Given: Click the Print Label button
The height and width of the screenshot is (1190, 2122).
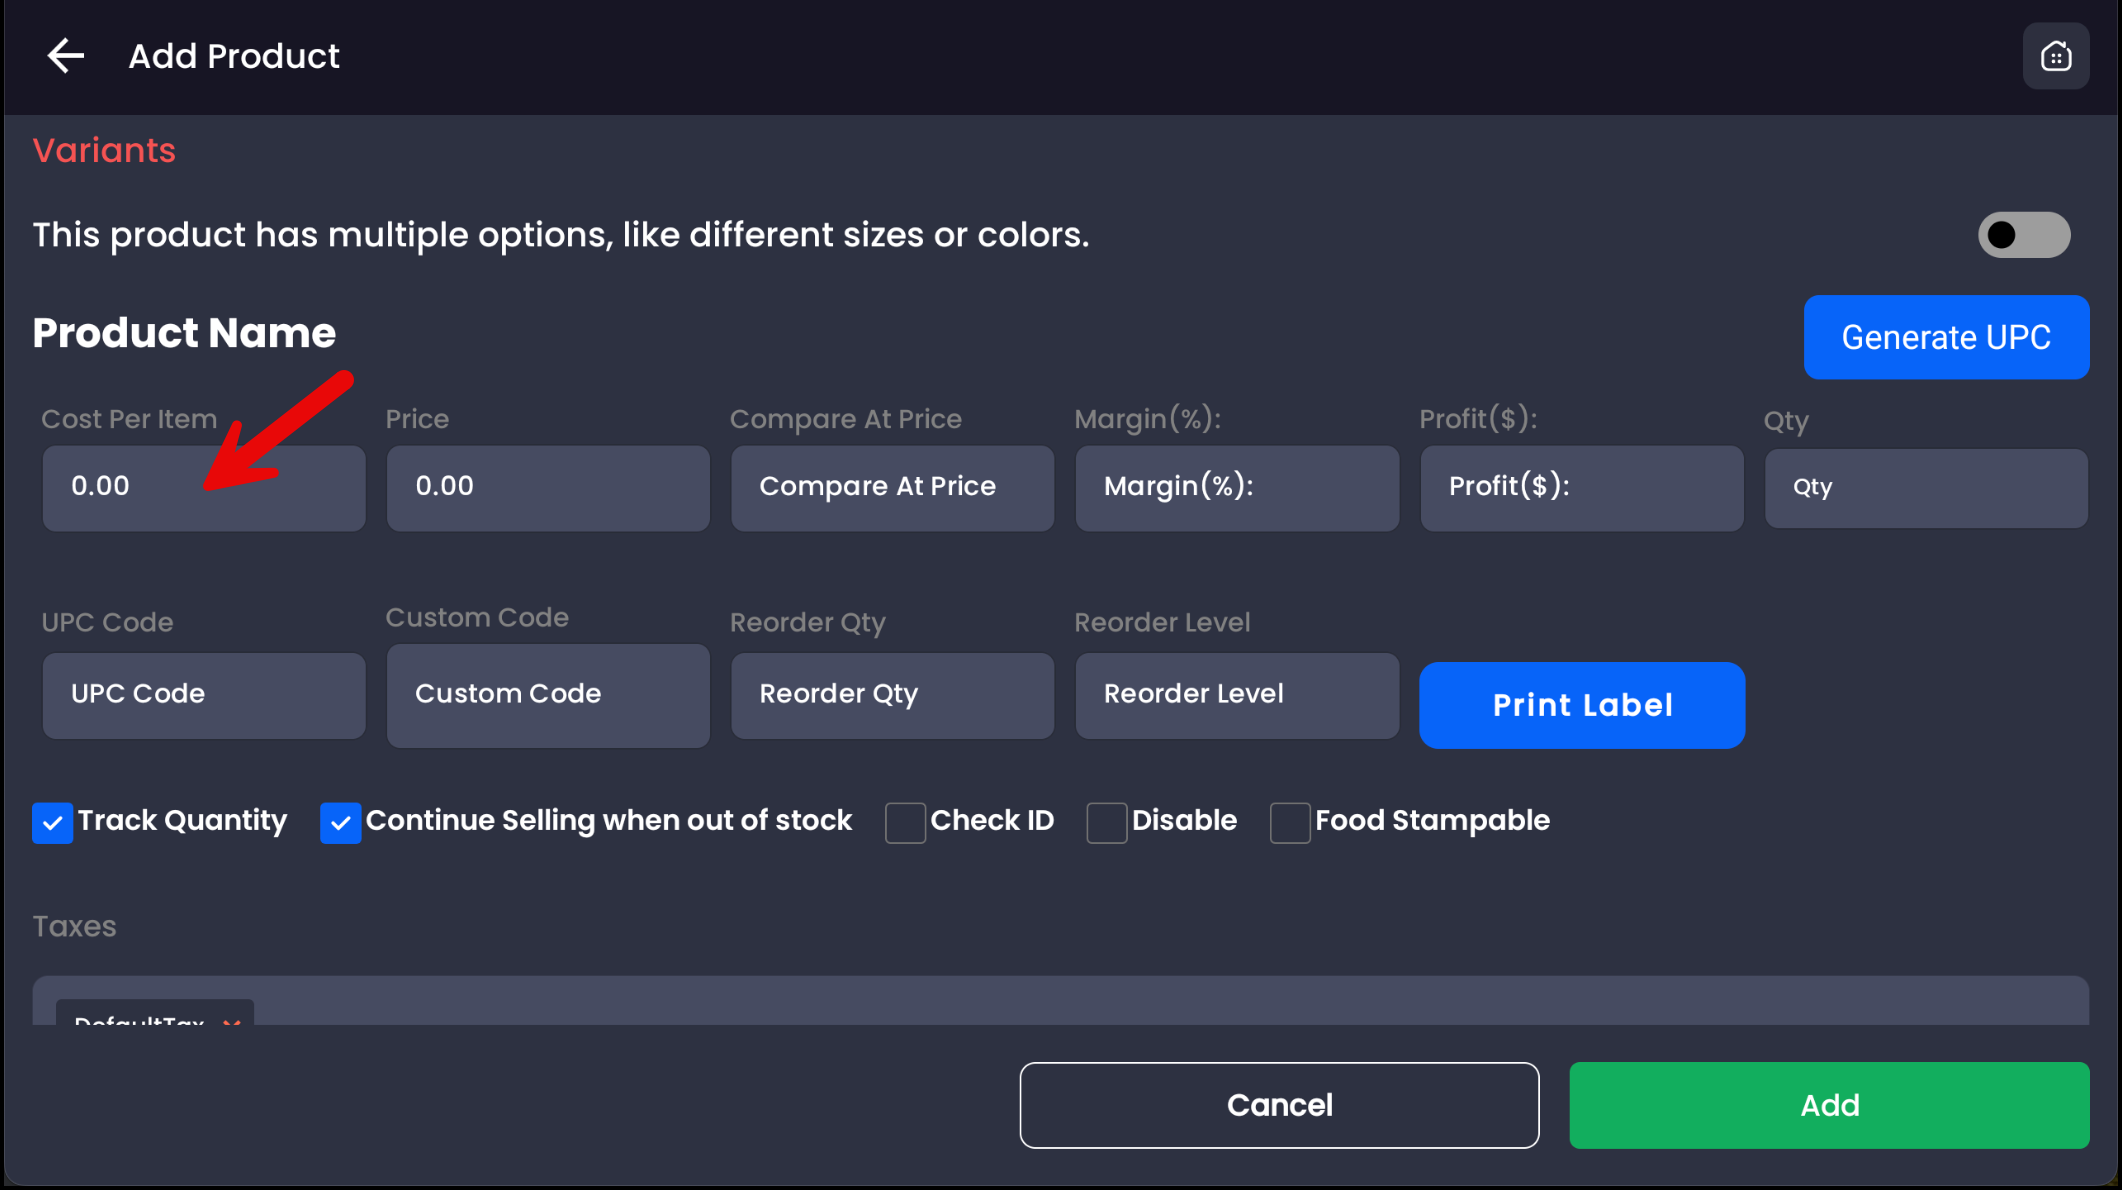Looking at the screenshot, I should [x=1581, y=705].
